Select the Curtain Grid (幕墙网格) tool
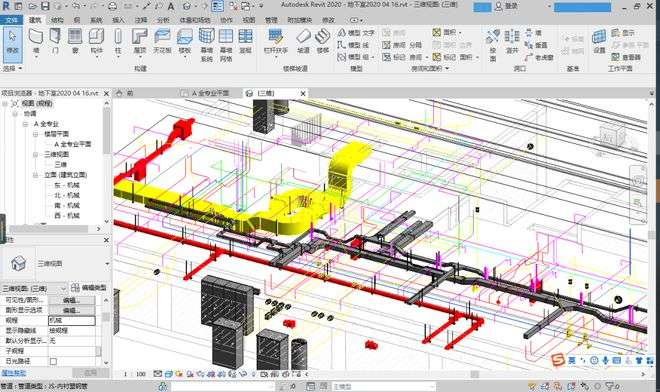660x392 pixels. 226,45
